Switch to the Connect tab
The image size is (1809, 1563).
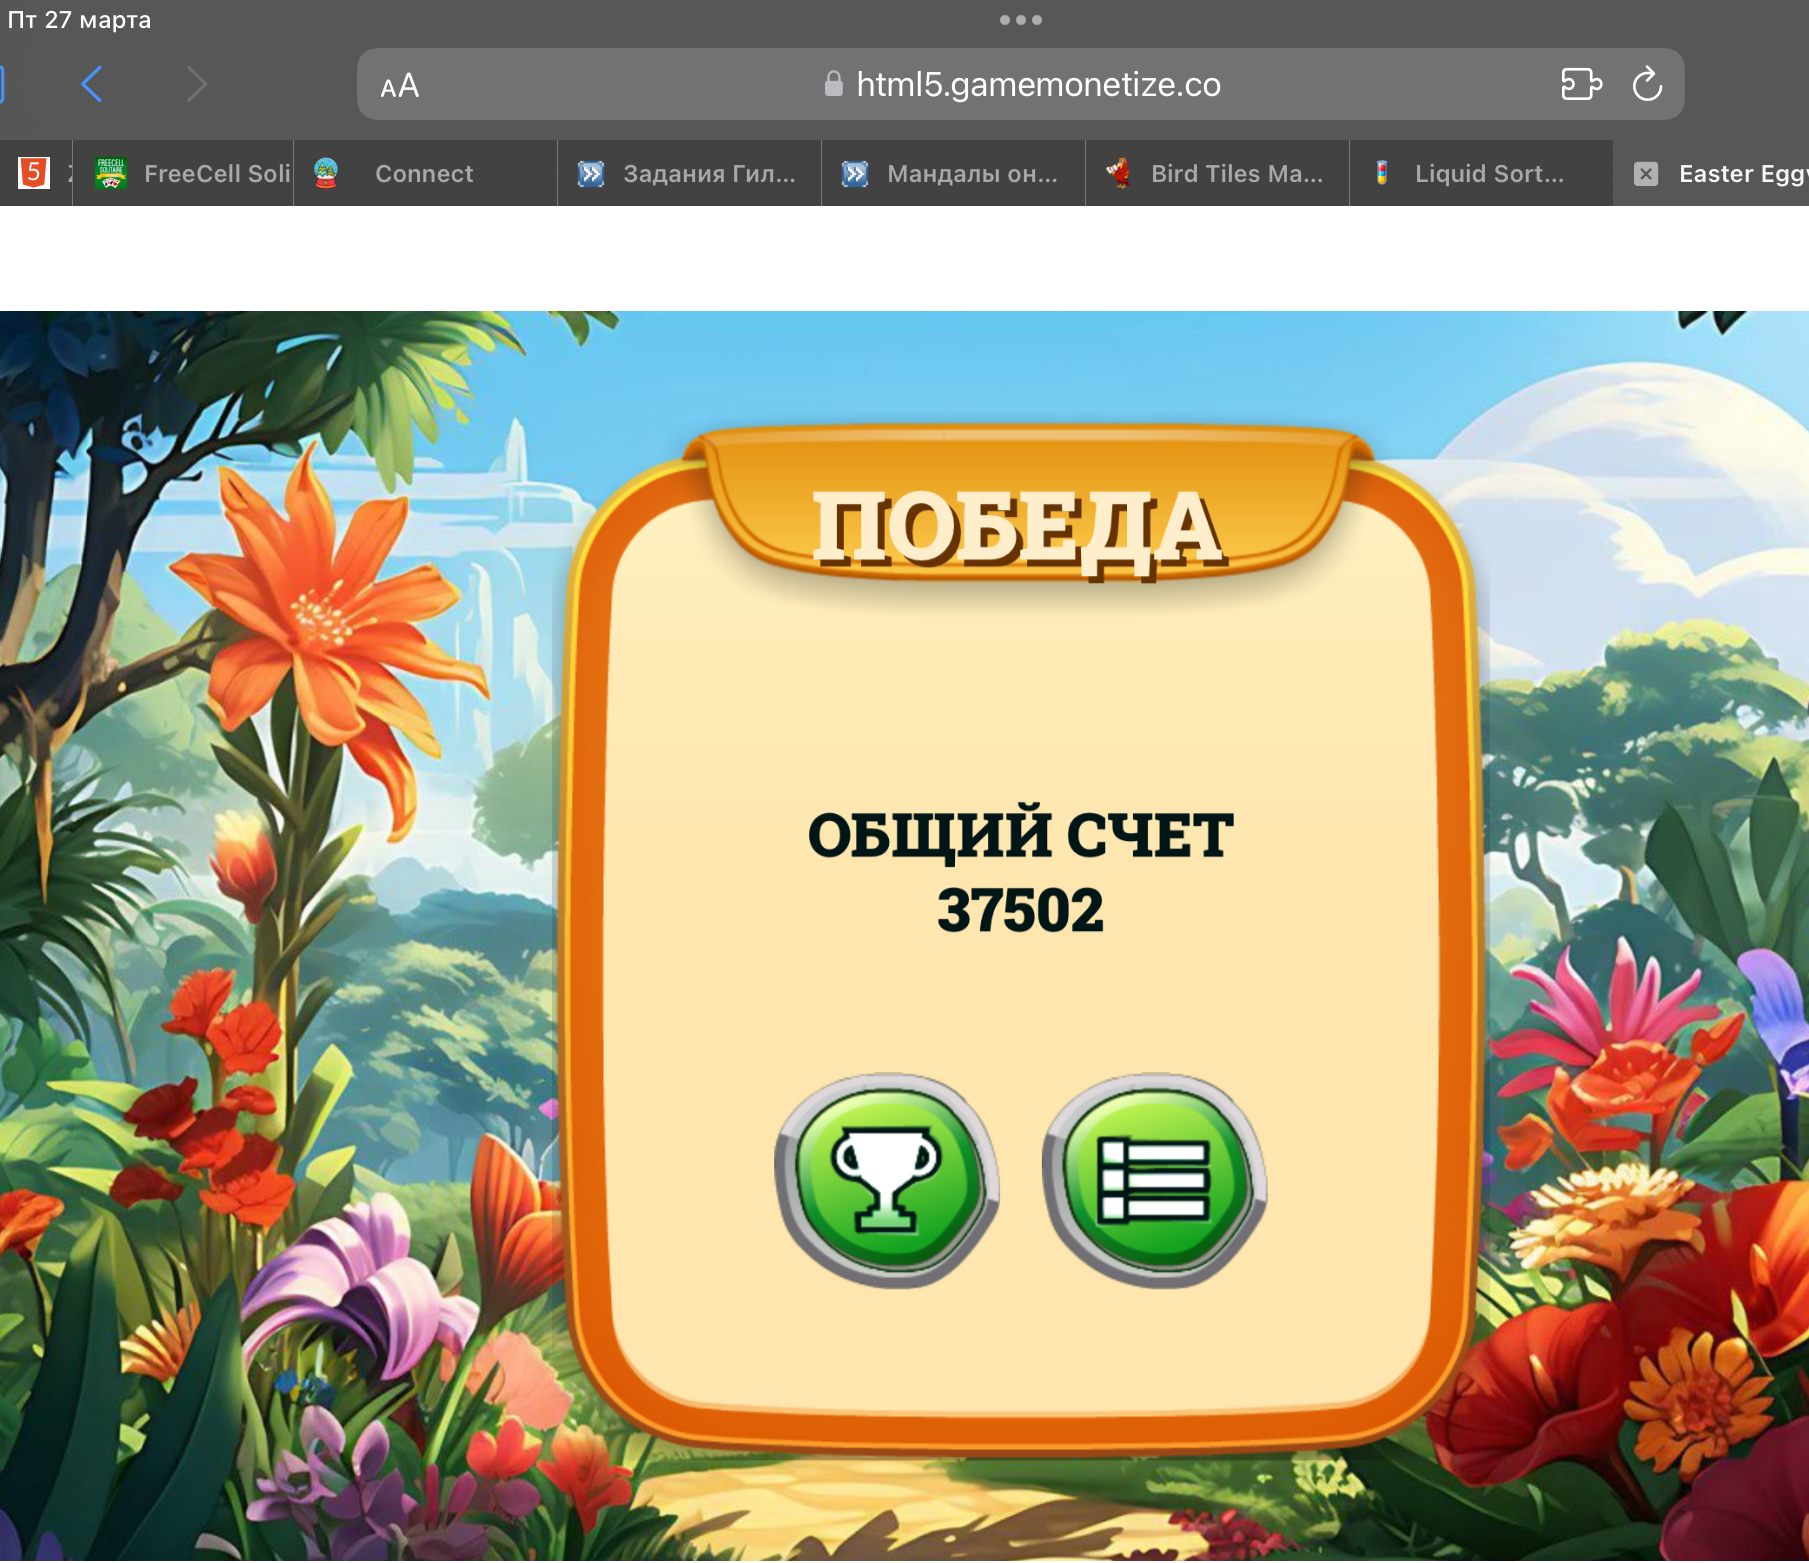click(x=424, y=174)
